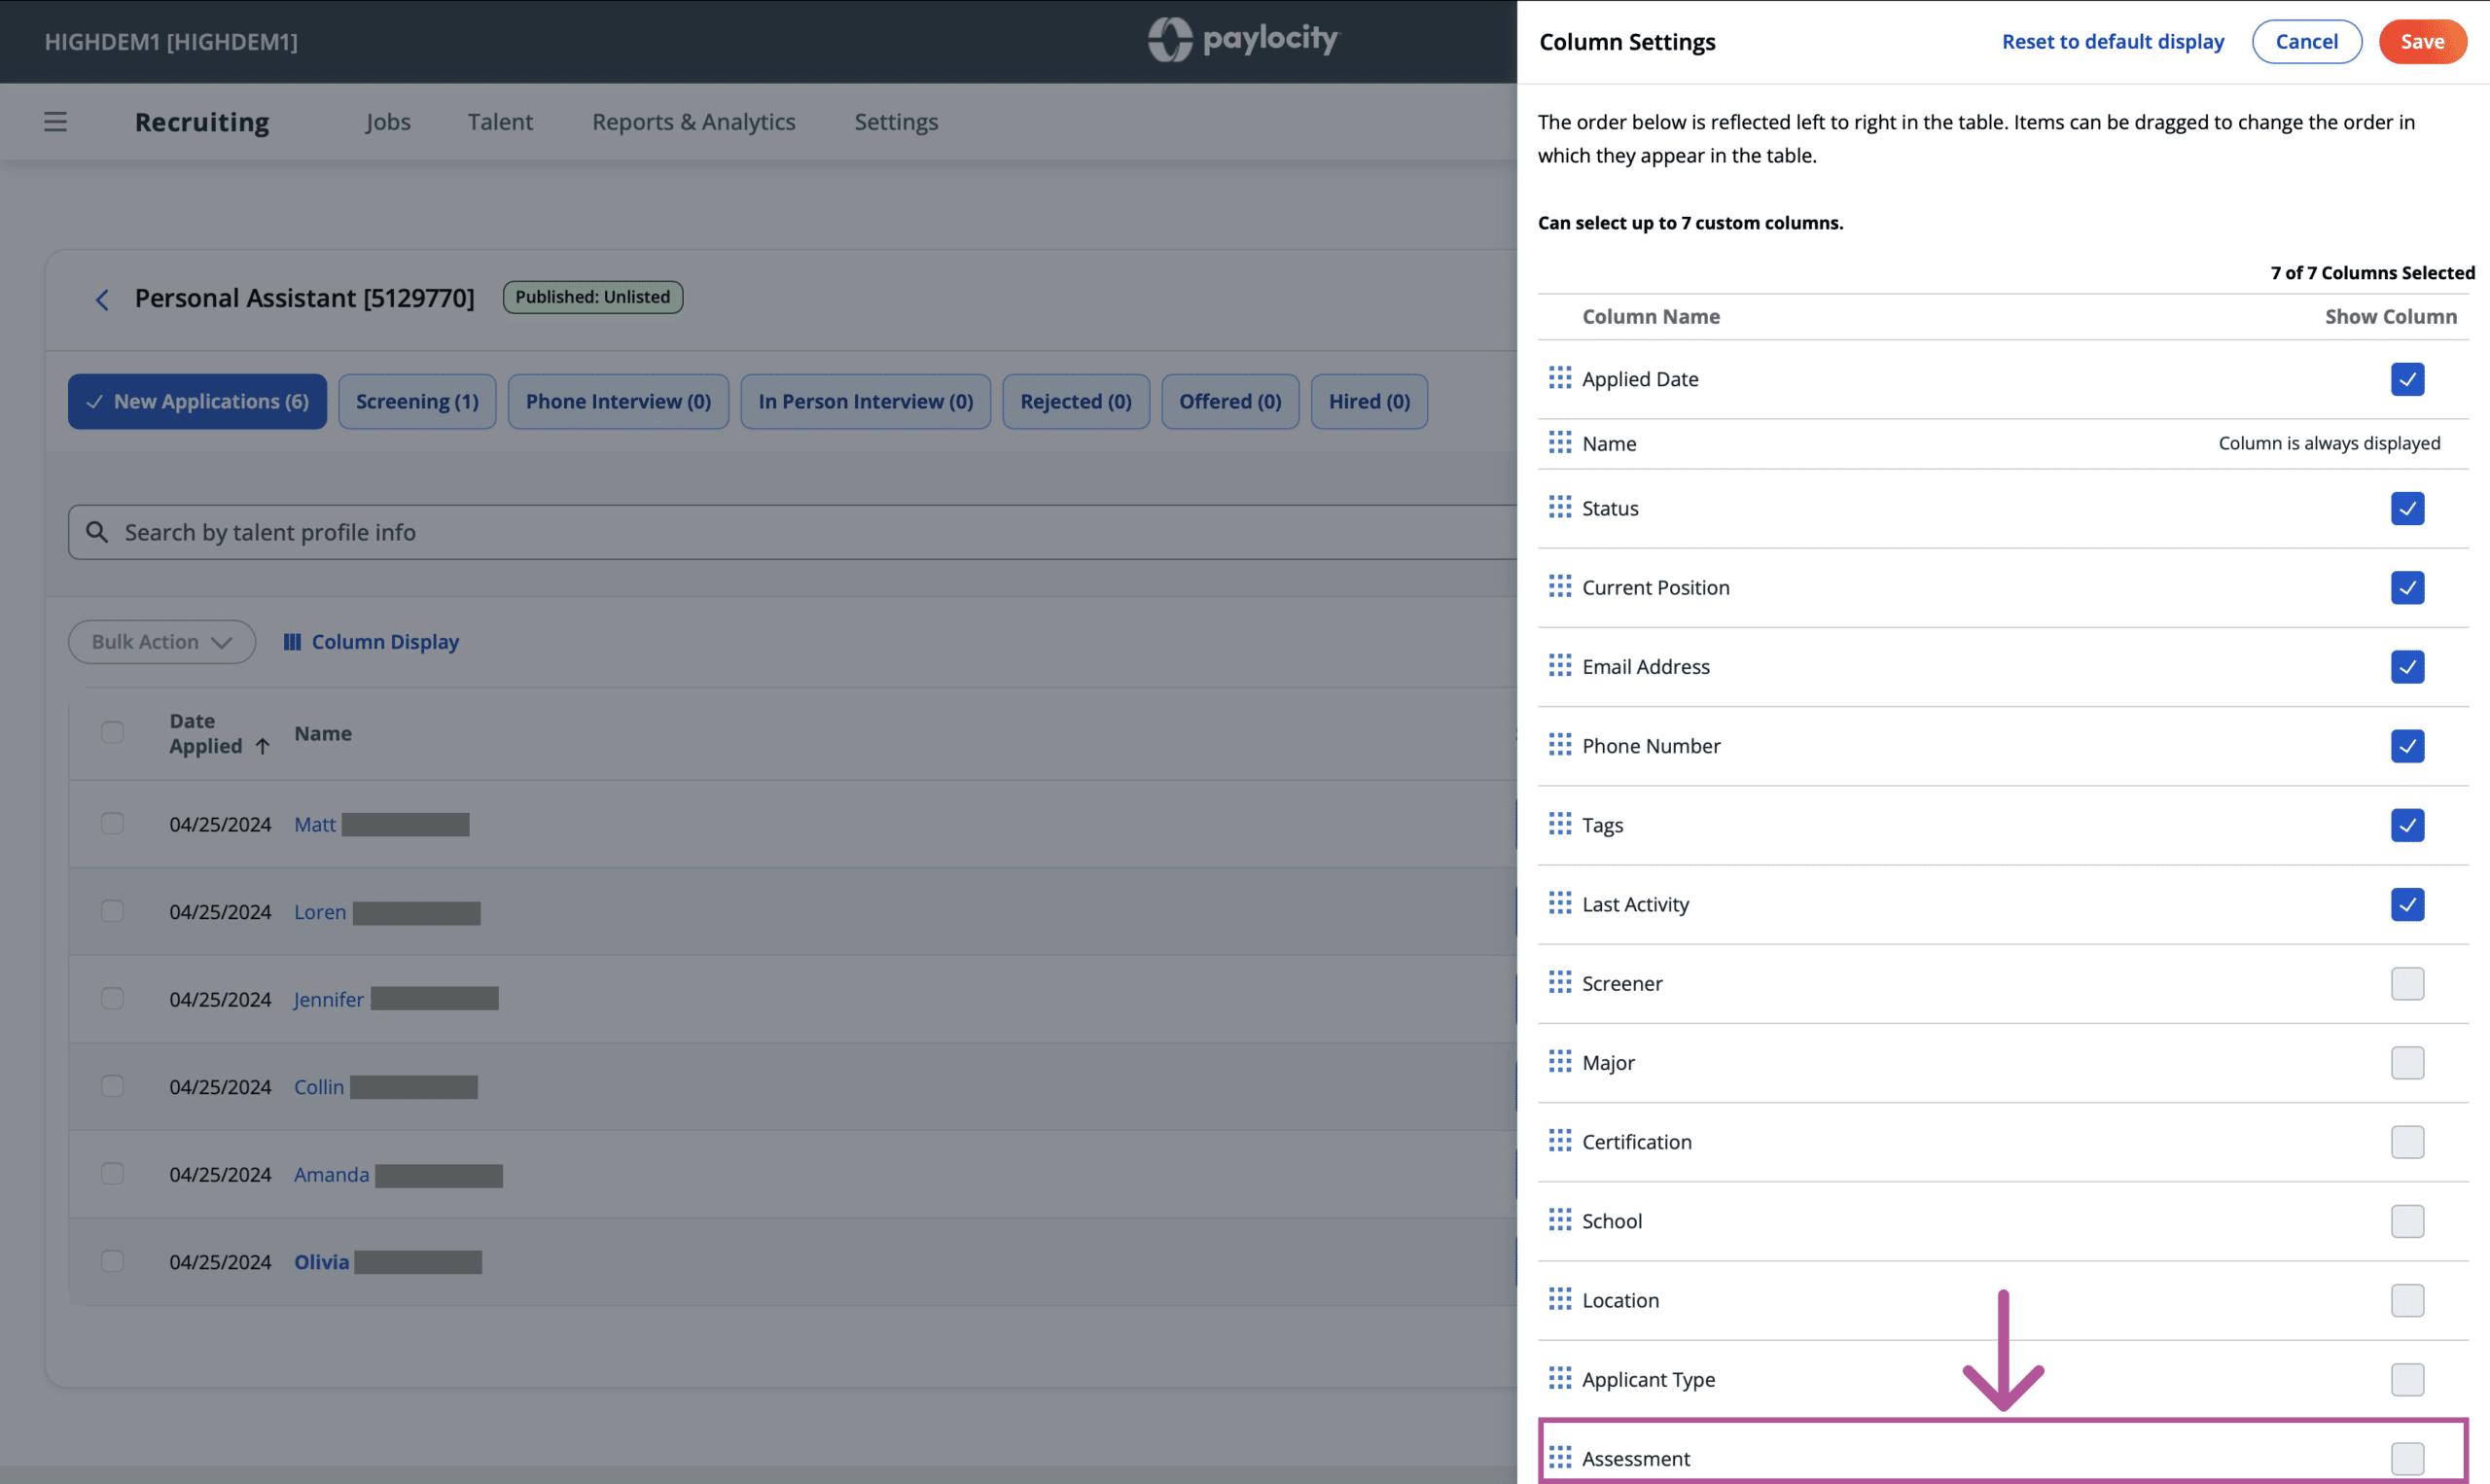The image size is (2490, 1484).
Task: Click Reset to default display link
Action: [x=2112, y=41]
